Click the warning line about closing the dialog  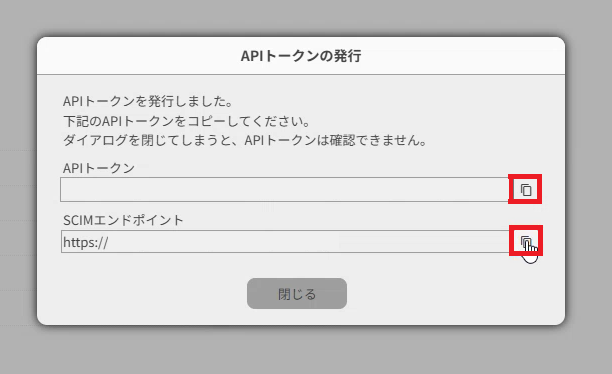(246, 141)
